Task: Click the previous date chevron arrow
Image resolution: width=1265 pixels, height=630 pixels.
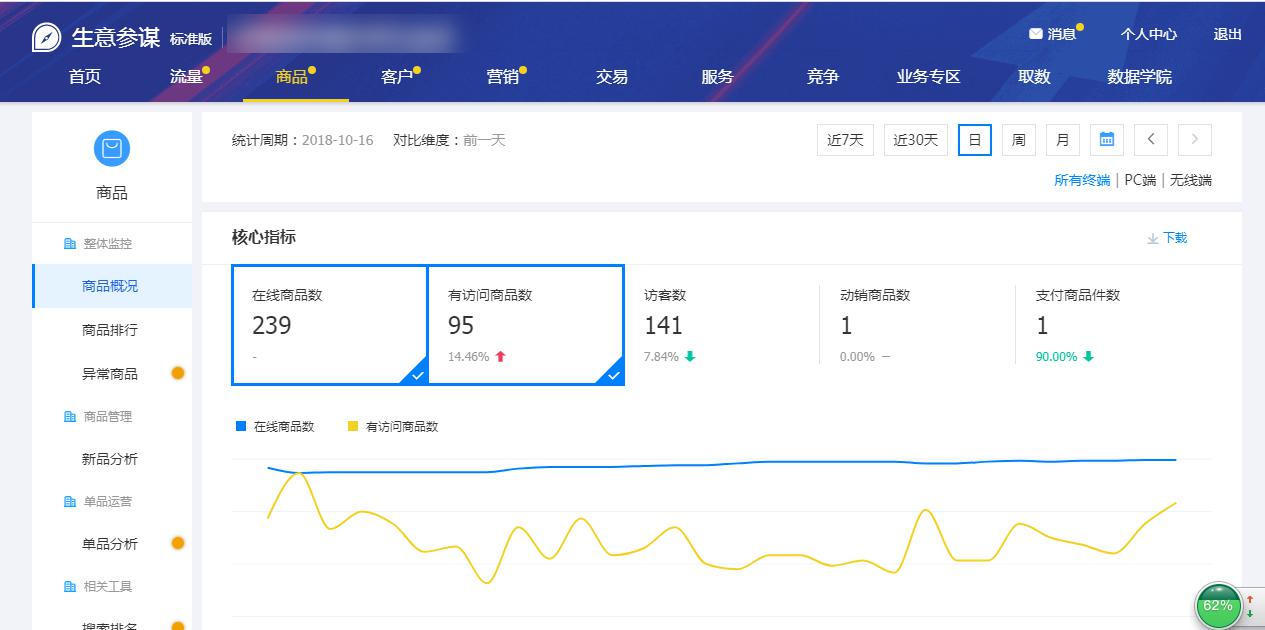Action: coord(1150,140)
